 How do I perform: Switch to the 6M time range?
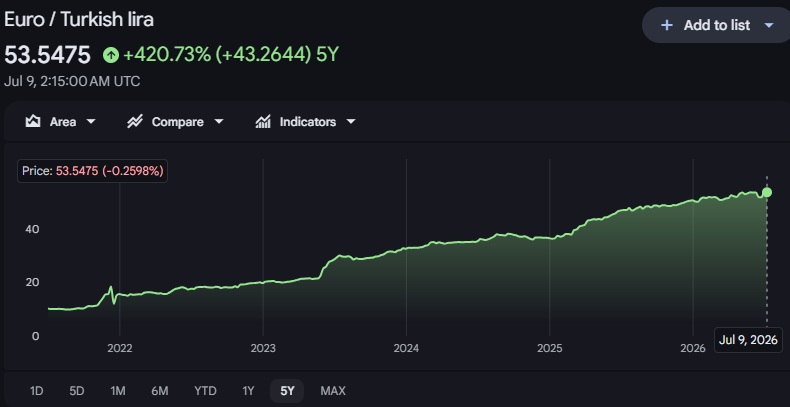(x=159, y=391)
